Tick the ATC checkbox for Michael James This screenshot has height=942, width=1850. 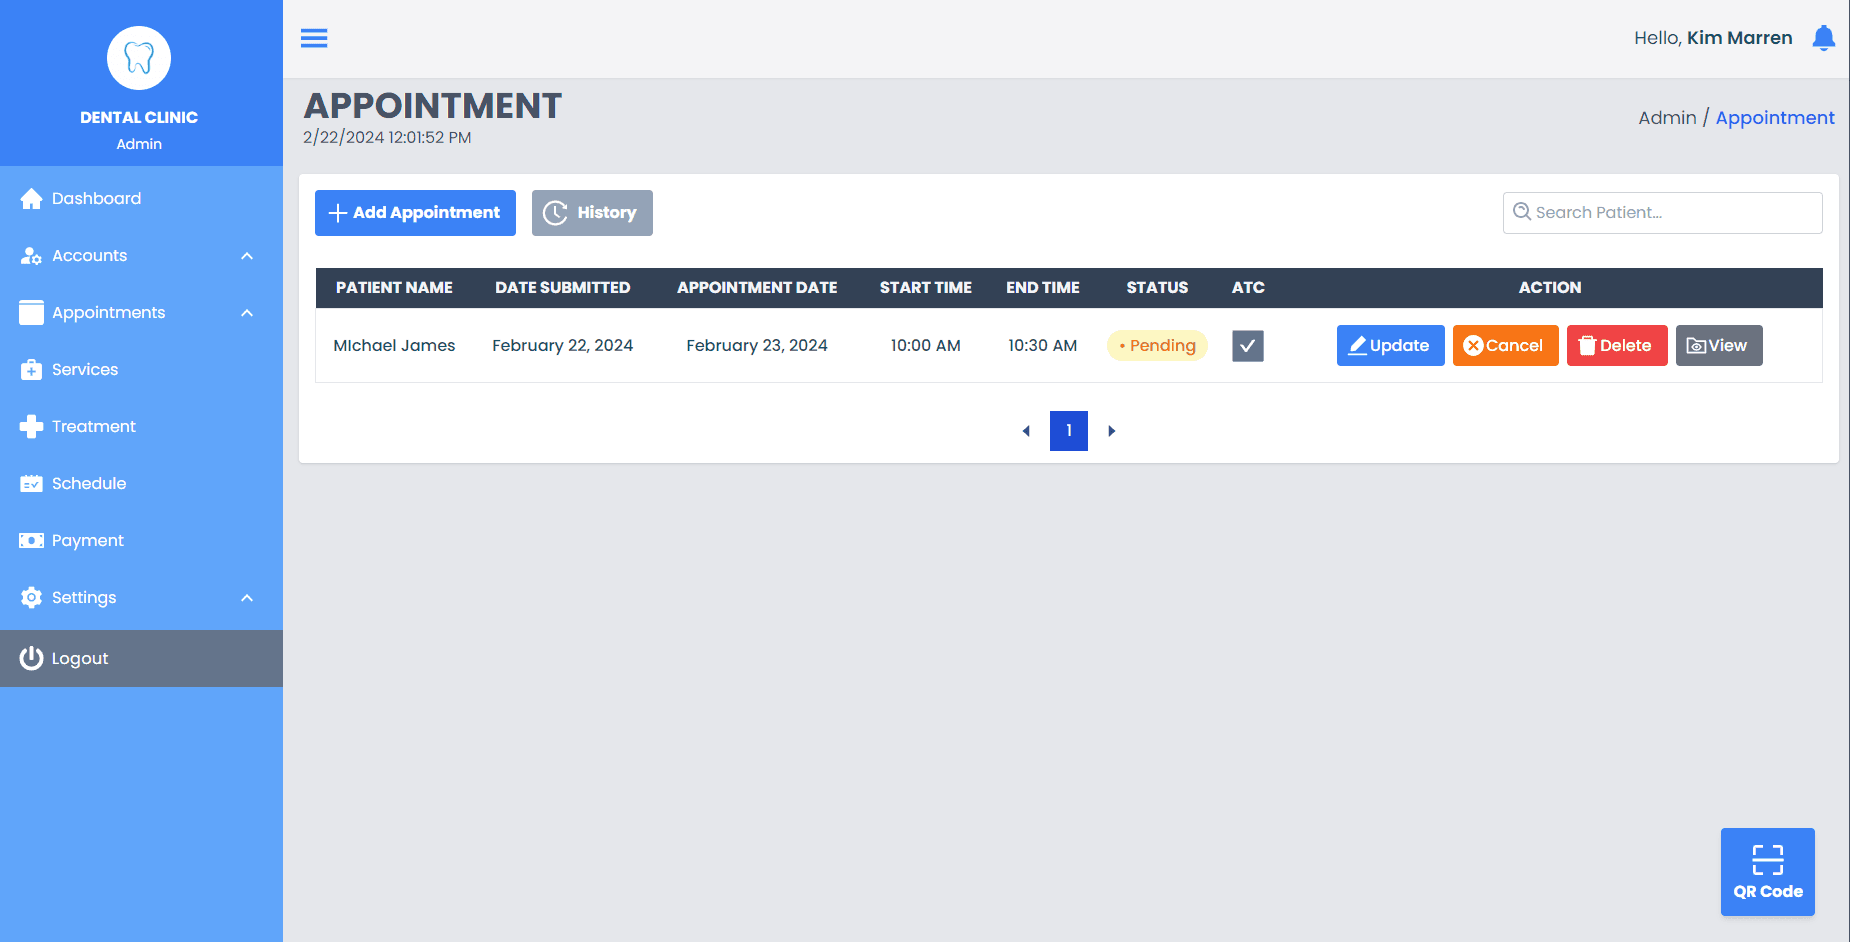coord(1248,346)
